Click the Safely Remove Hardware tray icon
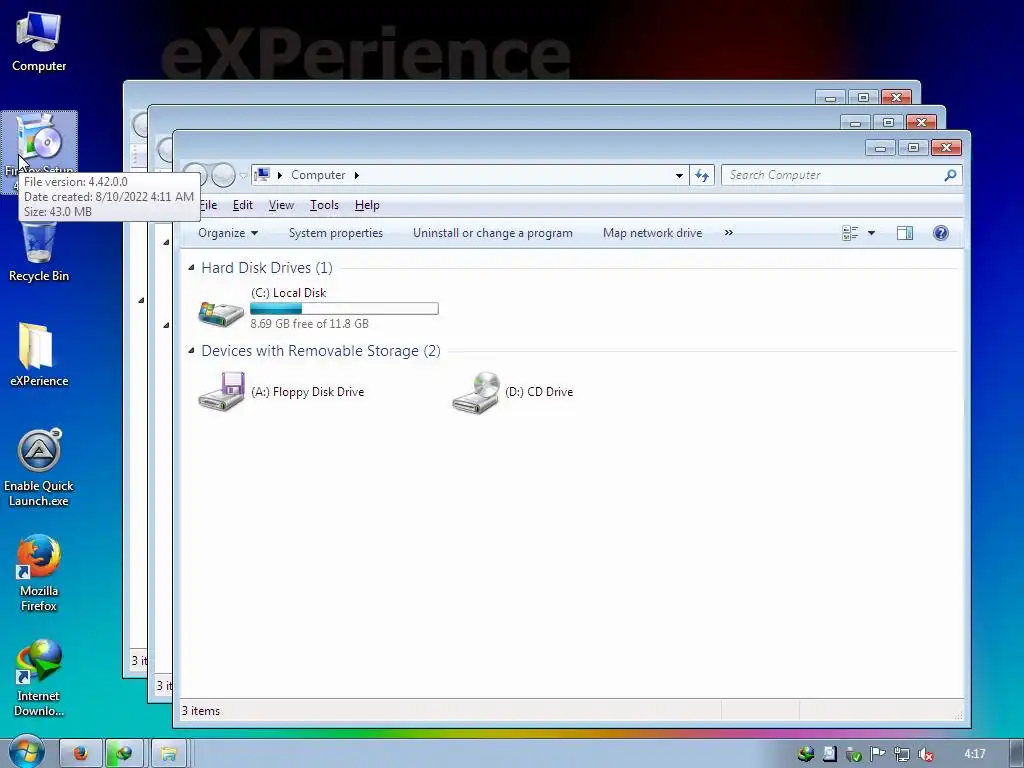1024x768 pixels. (x=854, y=754)
